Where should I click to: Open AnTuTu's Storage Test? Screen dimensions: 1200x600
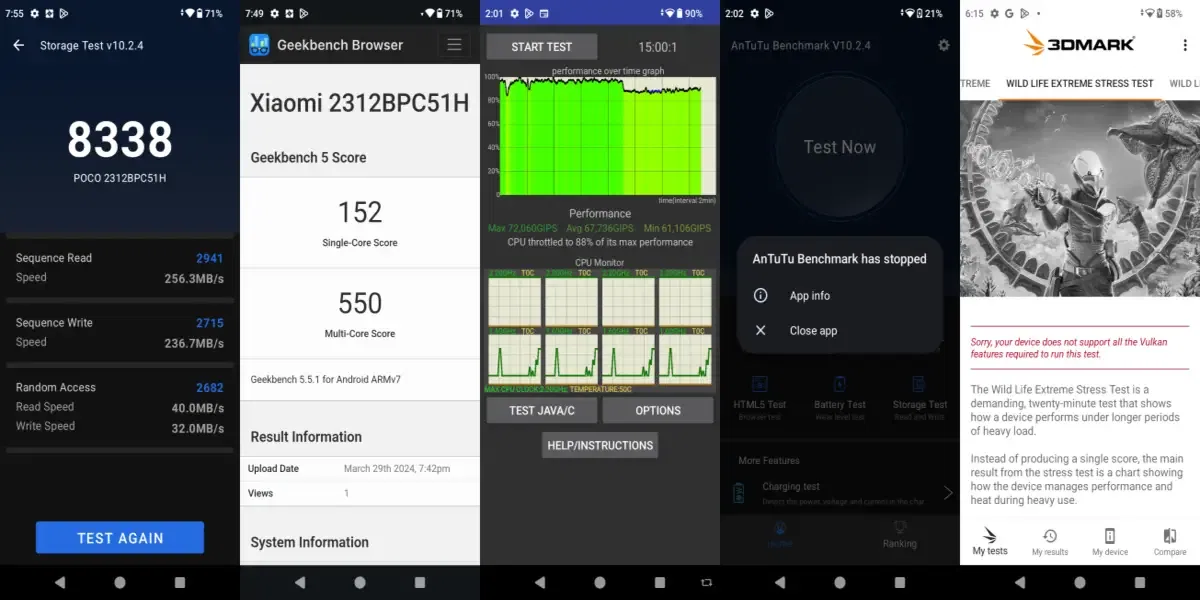[919, 392]
